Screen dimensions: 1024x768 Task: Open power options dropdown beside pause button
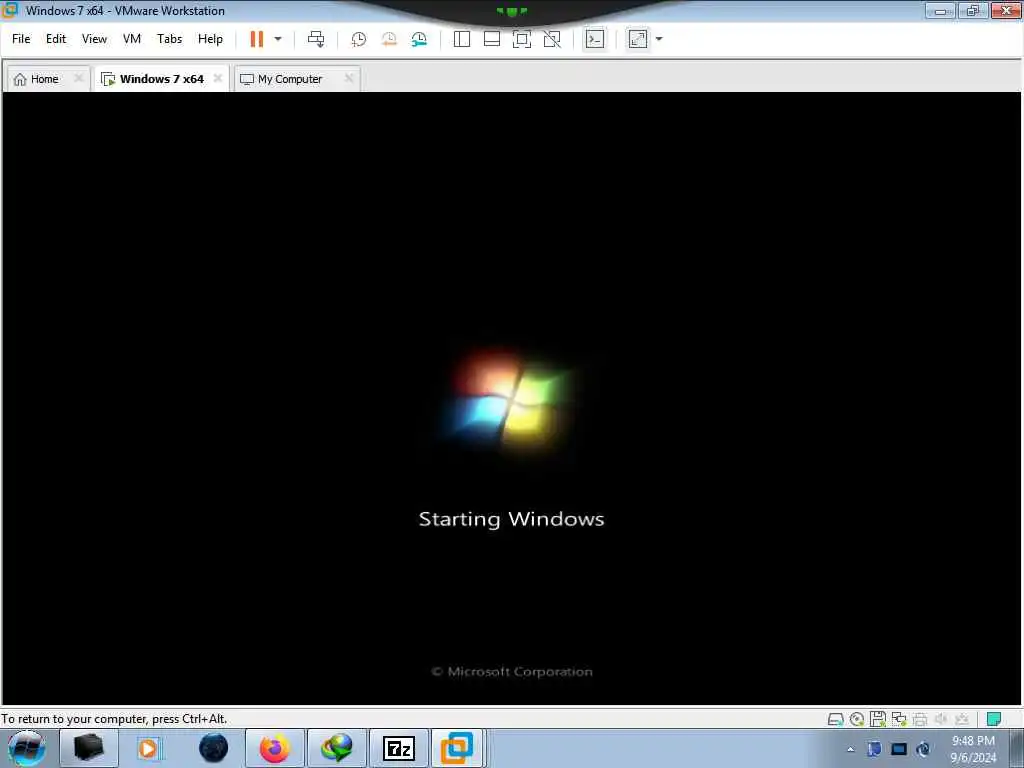click(278, 39)
